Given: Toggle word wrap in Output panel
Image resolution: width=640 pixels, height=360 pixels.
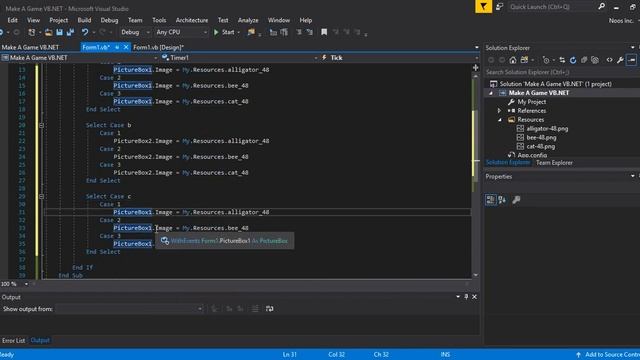Looking at the screenshot, I should click(x=269, y=309).
